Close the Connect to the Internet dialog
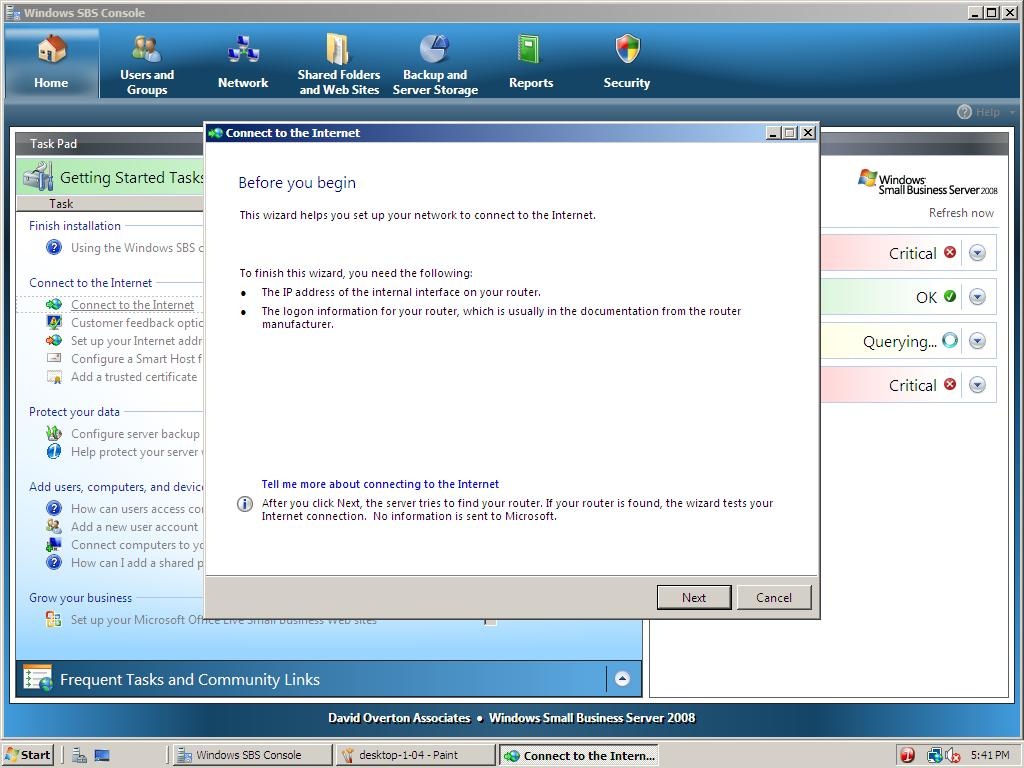Screen dimensions: 1024x768 click(808, 133)
